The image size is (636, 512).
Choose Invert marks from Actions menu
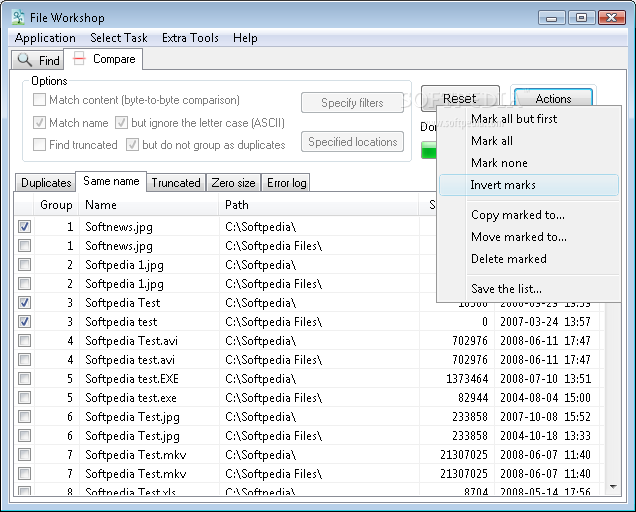click(529, 185)
